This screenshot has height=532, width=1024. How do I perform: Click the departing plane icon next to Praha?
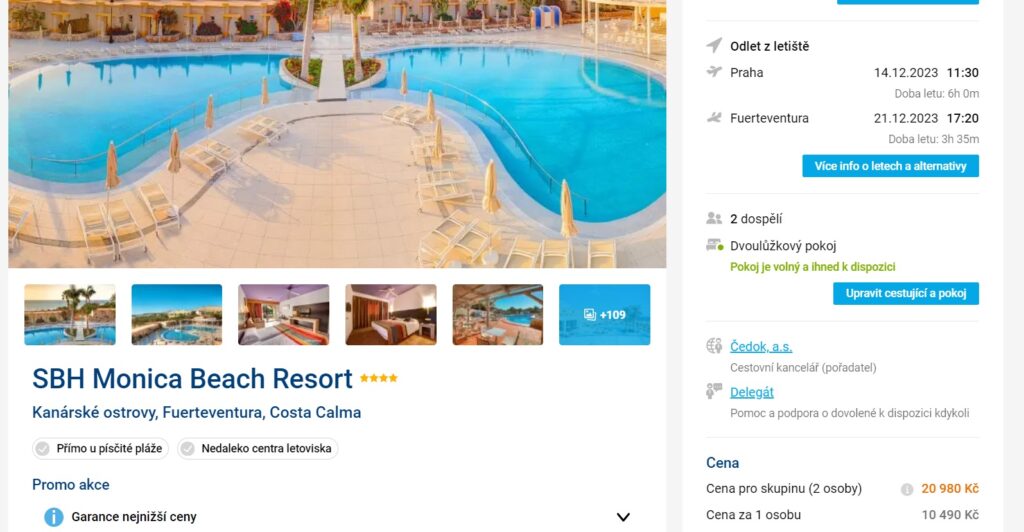[x=714, y=72]
